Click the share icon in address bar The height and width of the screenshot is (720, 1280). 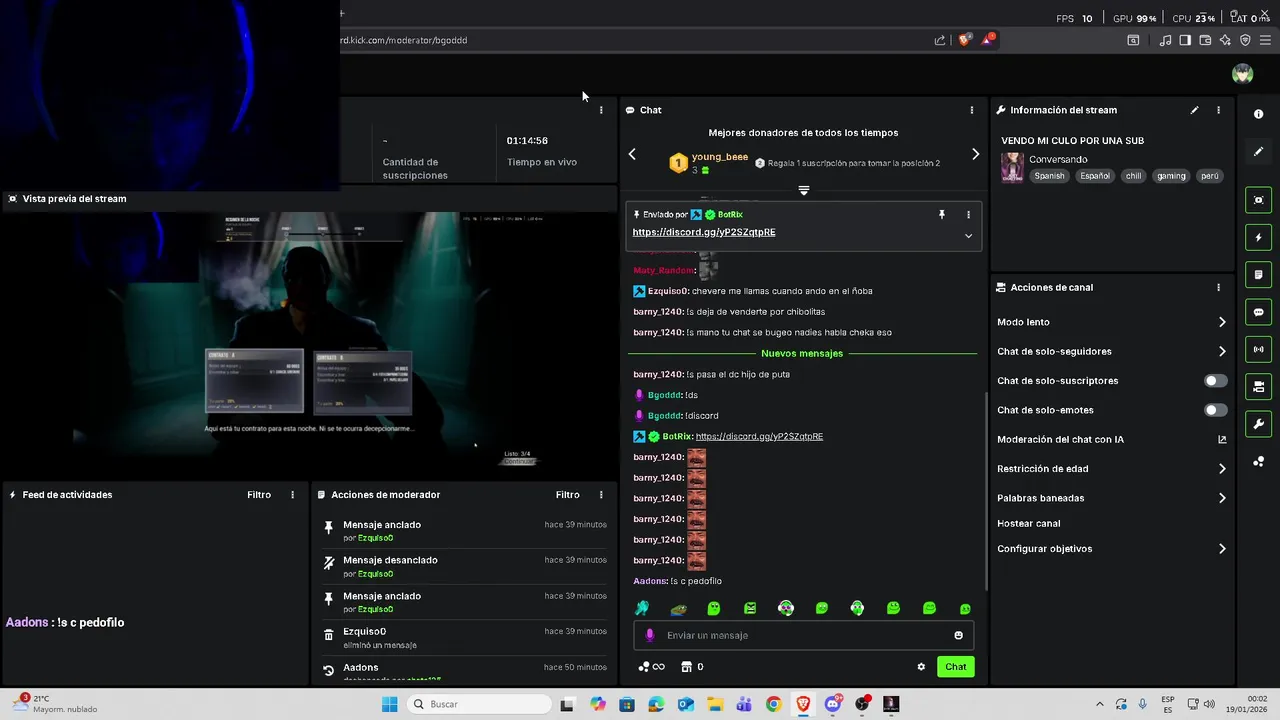(x=940, y=40)
